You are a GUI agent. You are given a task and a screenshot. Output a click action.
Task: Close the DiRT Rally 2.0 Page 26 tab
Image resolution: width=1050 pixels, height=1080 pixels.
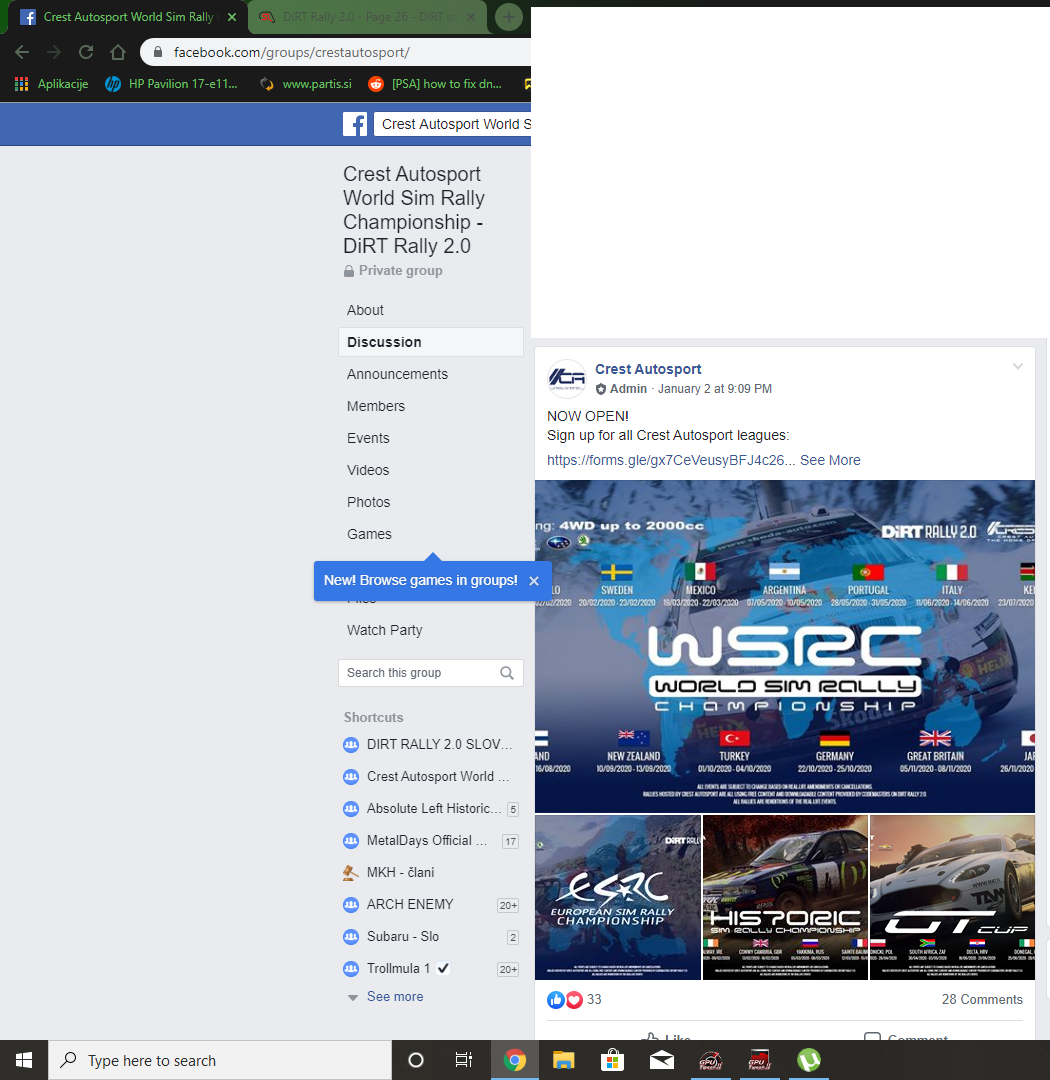pyautogui.click(x=471, y=17)
